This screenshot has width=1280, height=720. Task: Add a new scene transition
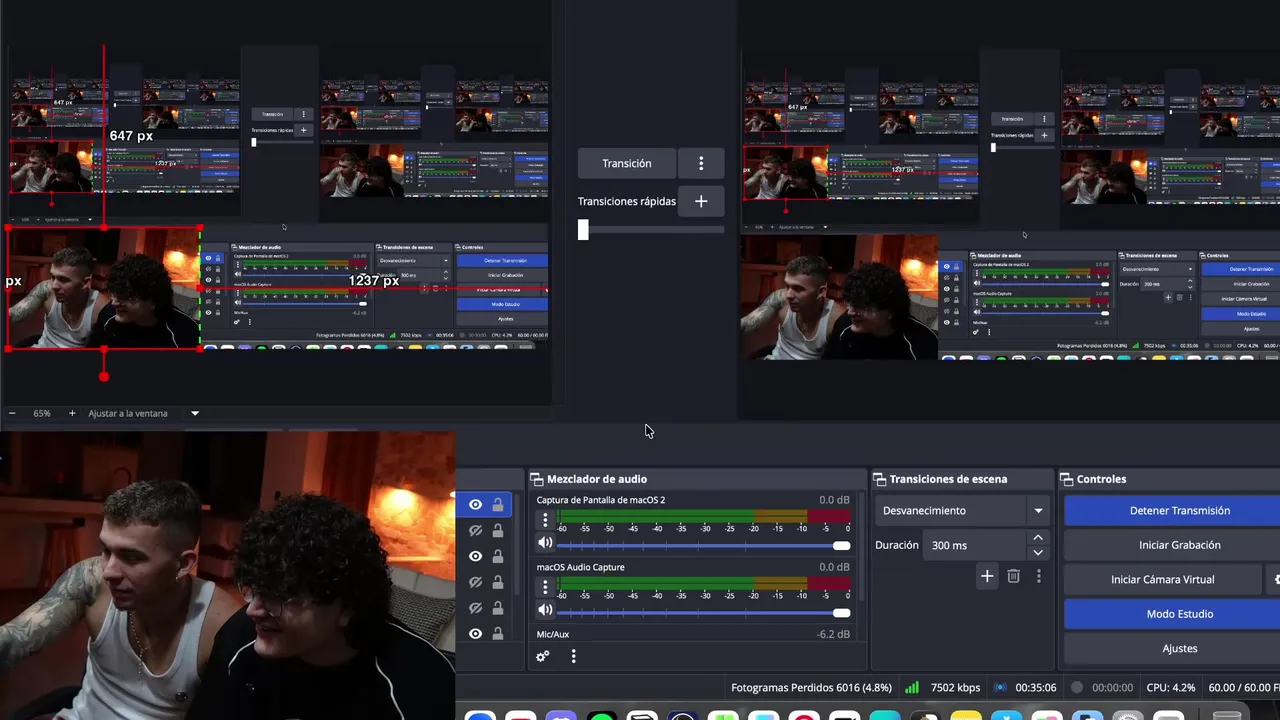pos(987,576)
